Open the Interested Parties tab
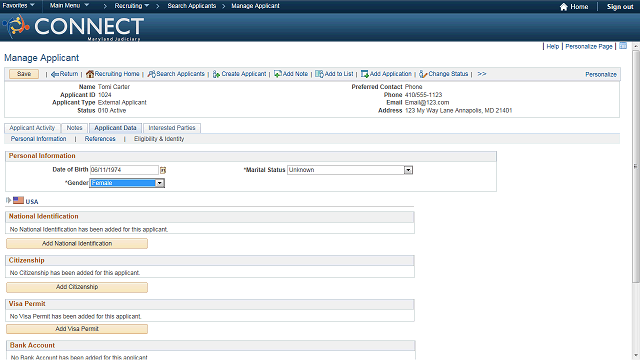This screenshot has width=640, height=360. pyautogui.click(x=172, y=128)
